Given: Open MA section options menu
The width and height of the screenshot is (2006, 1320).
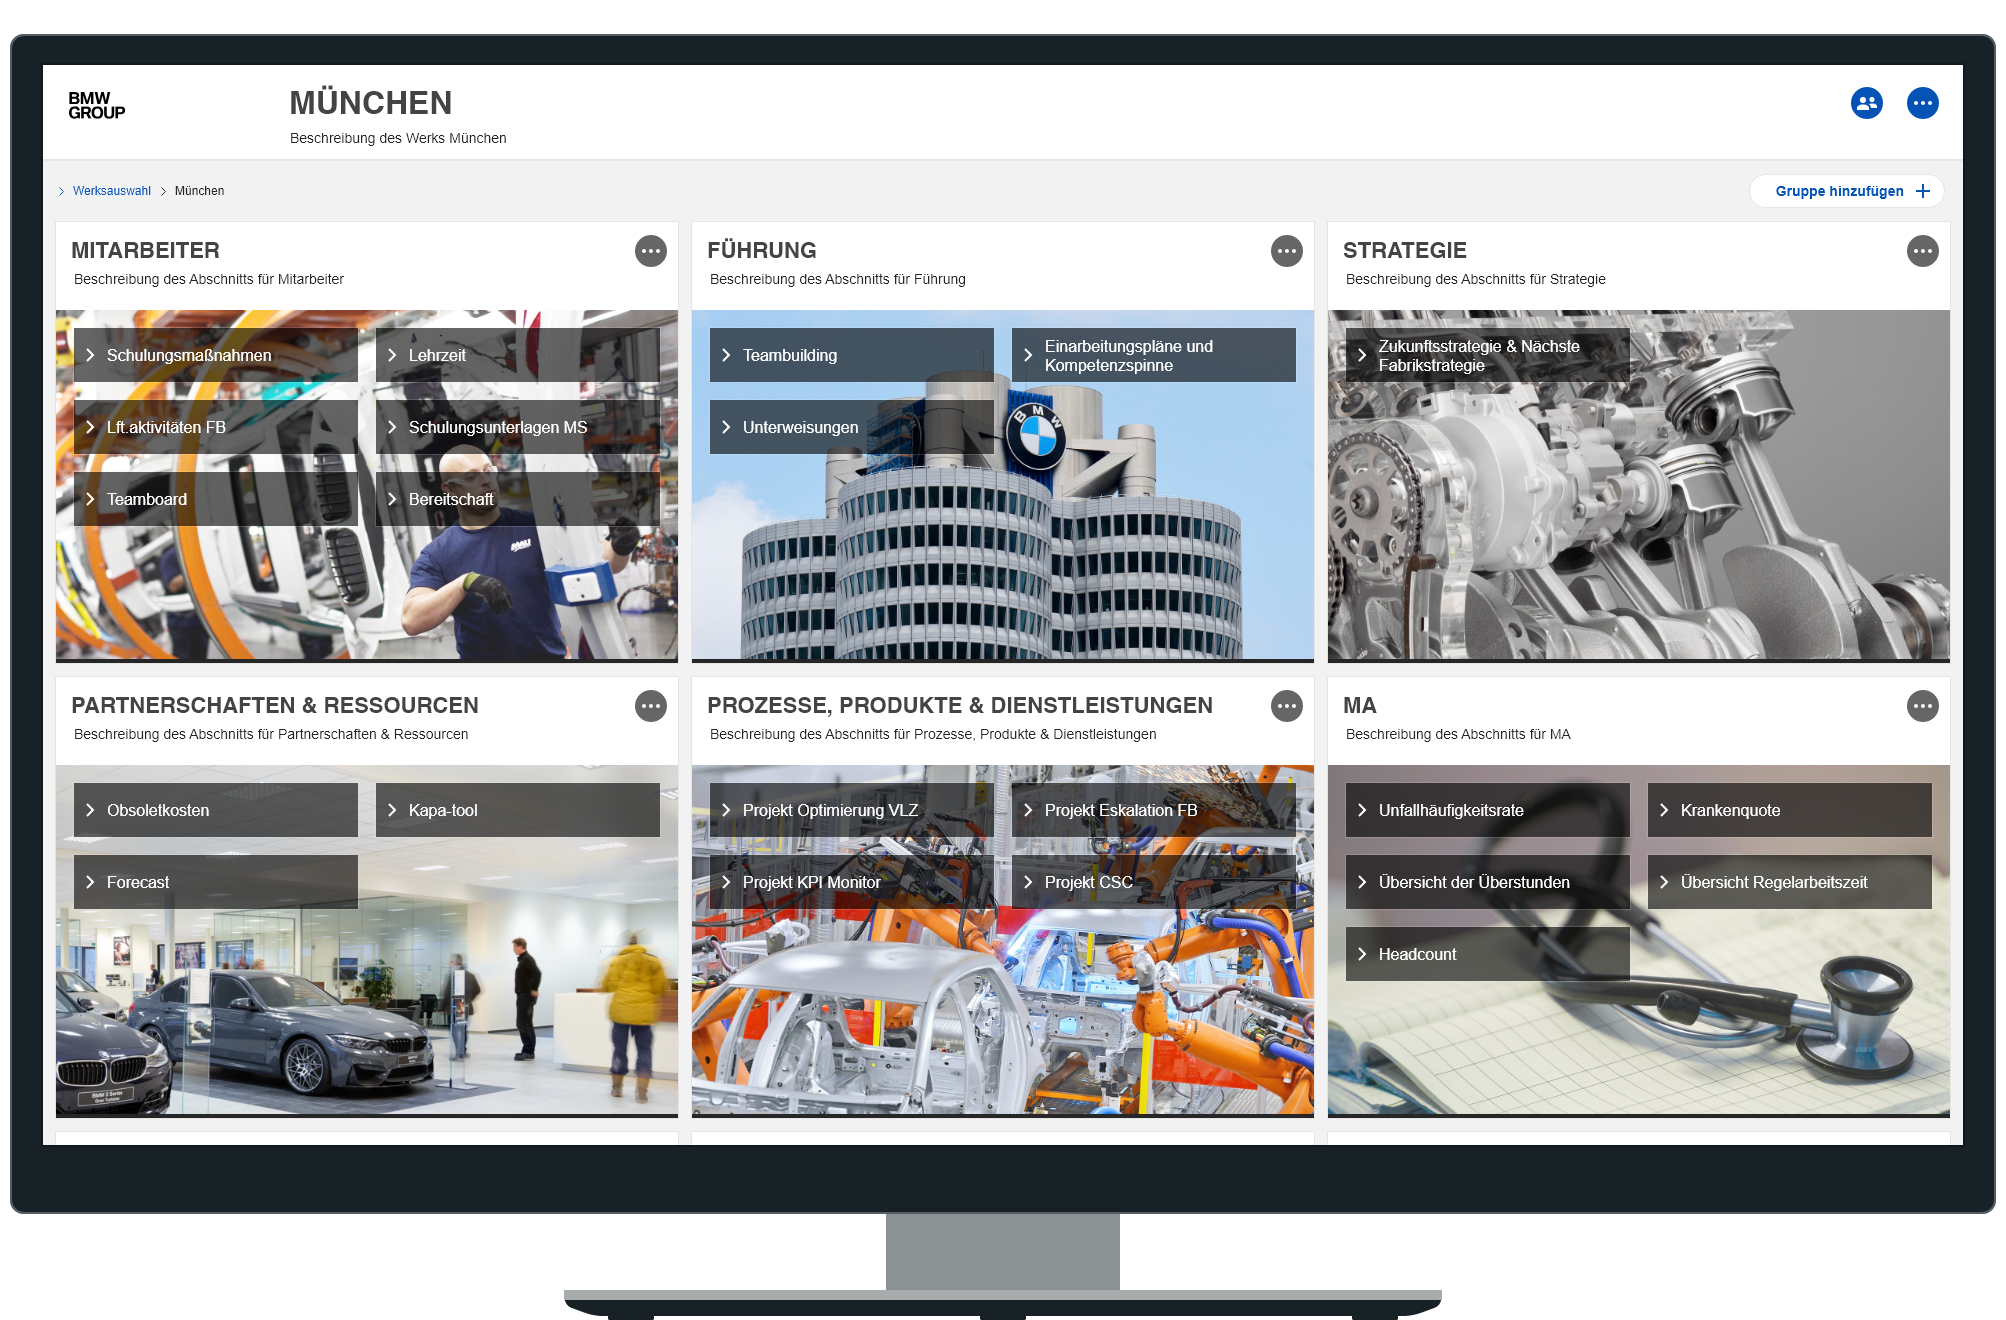Looking at the screenshot, I should point(1922,706).
